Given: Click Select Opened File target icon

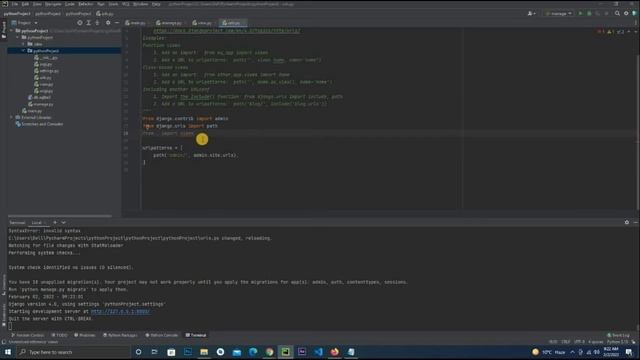Looking at the screenshot, I should (x=80, y=23).
